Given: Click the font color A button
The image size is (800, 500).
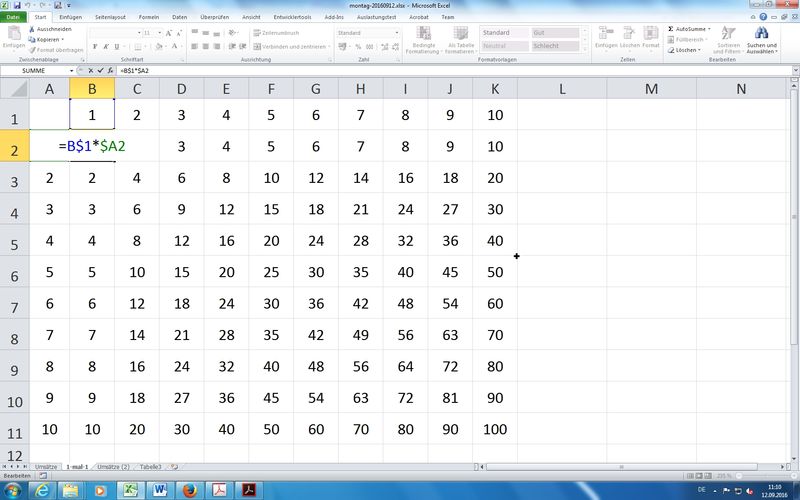Looking at the screenshot, I should 174,46.
